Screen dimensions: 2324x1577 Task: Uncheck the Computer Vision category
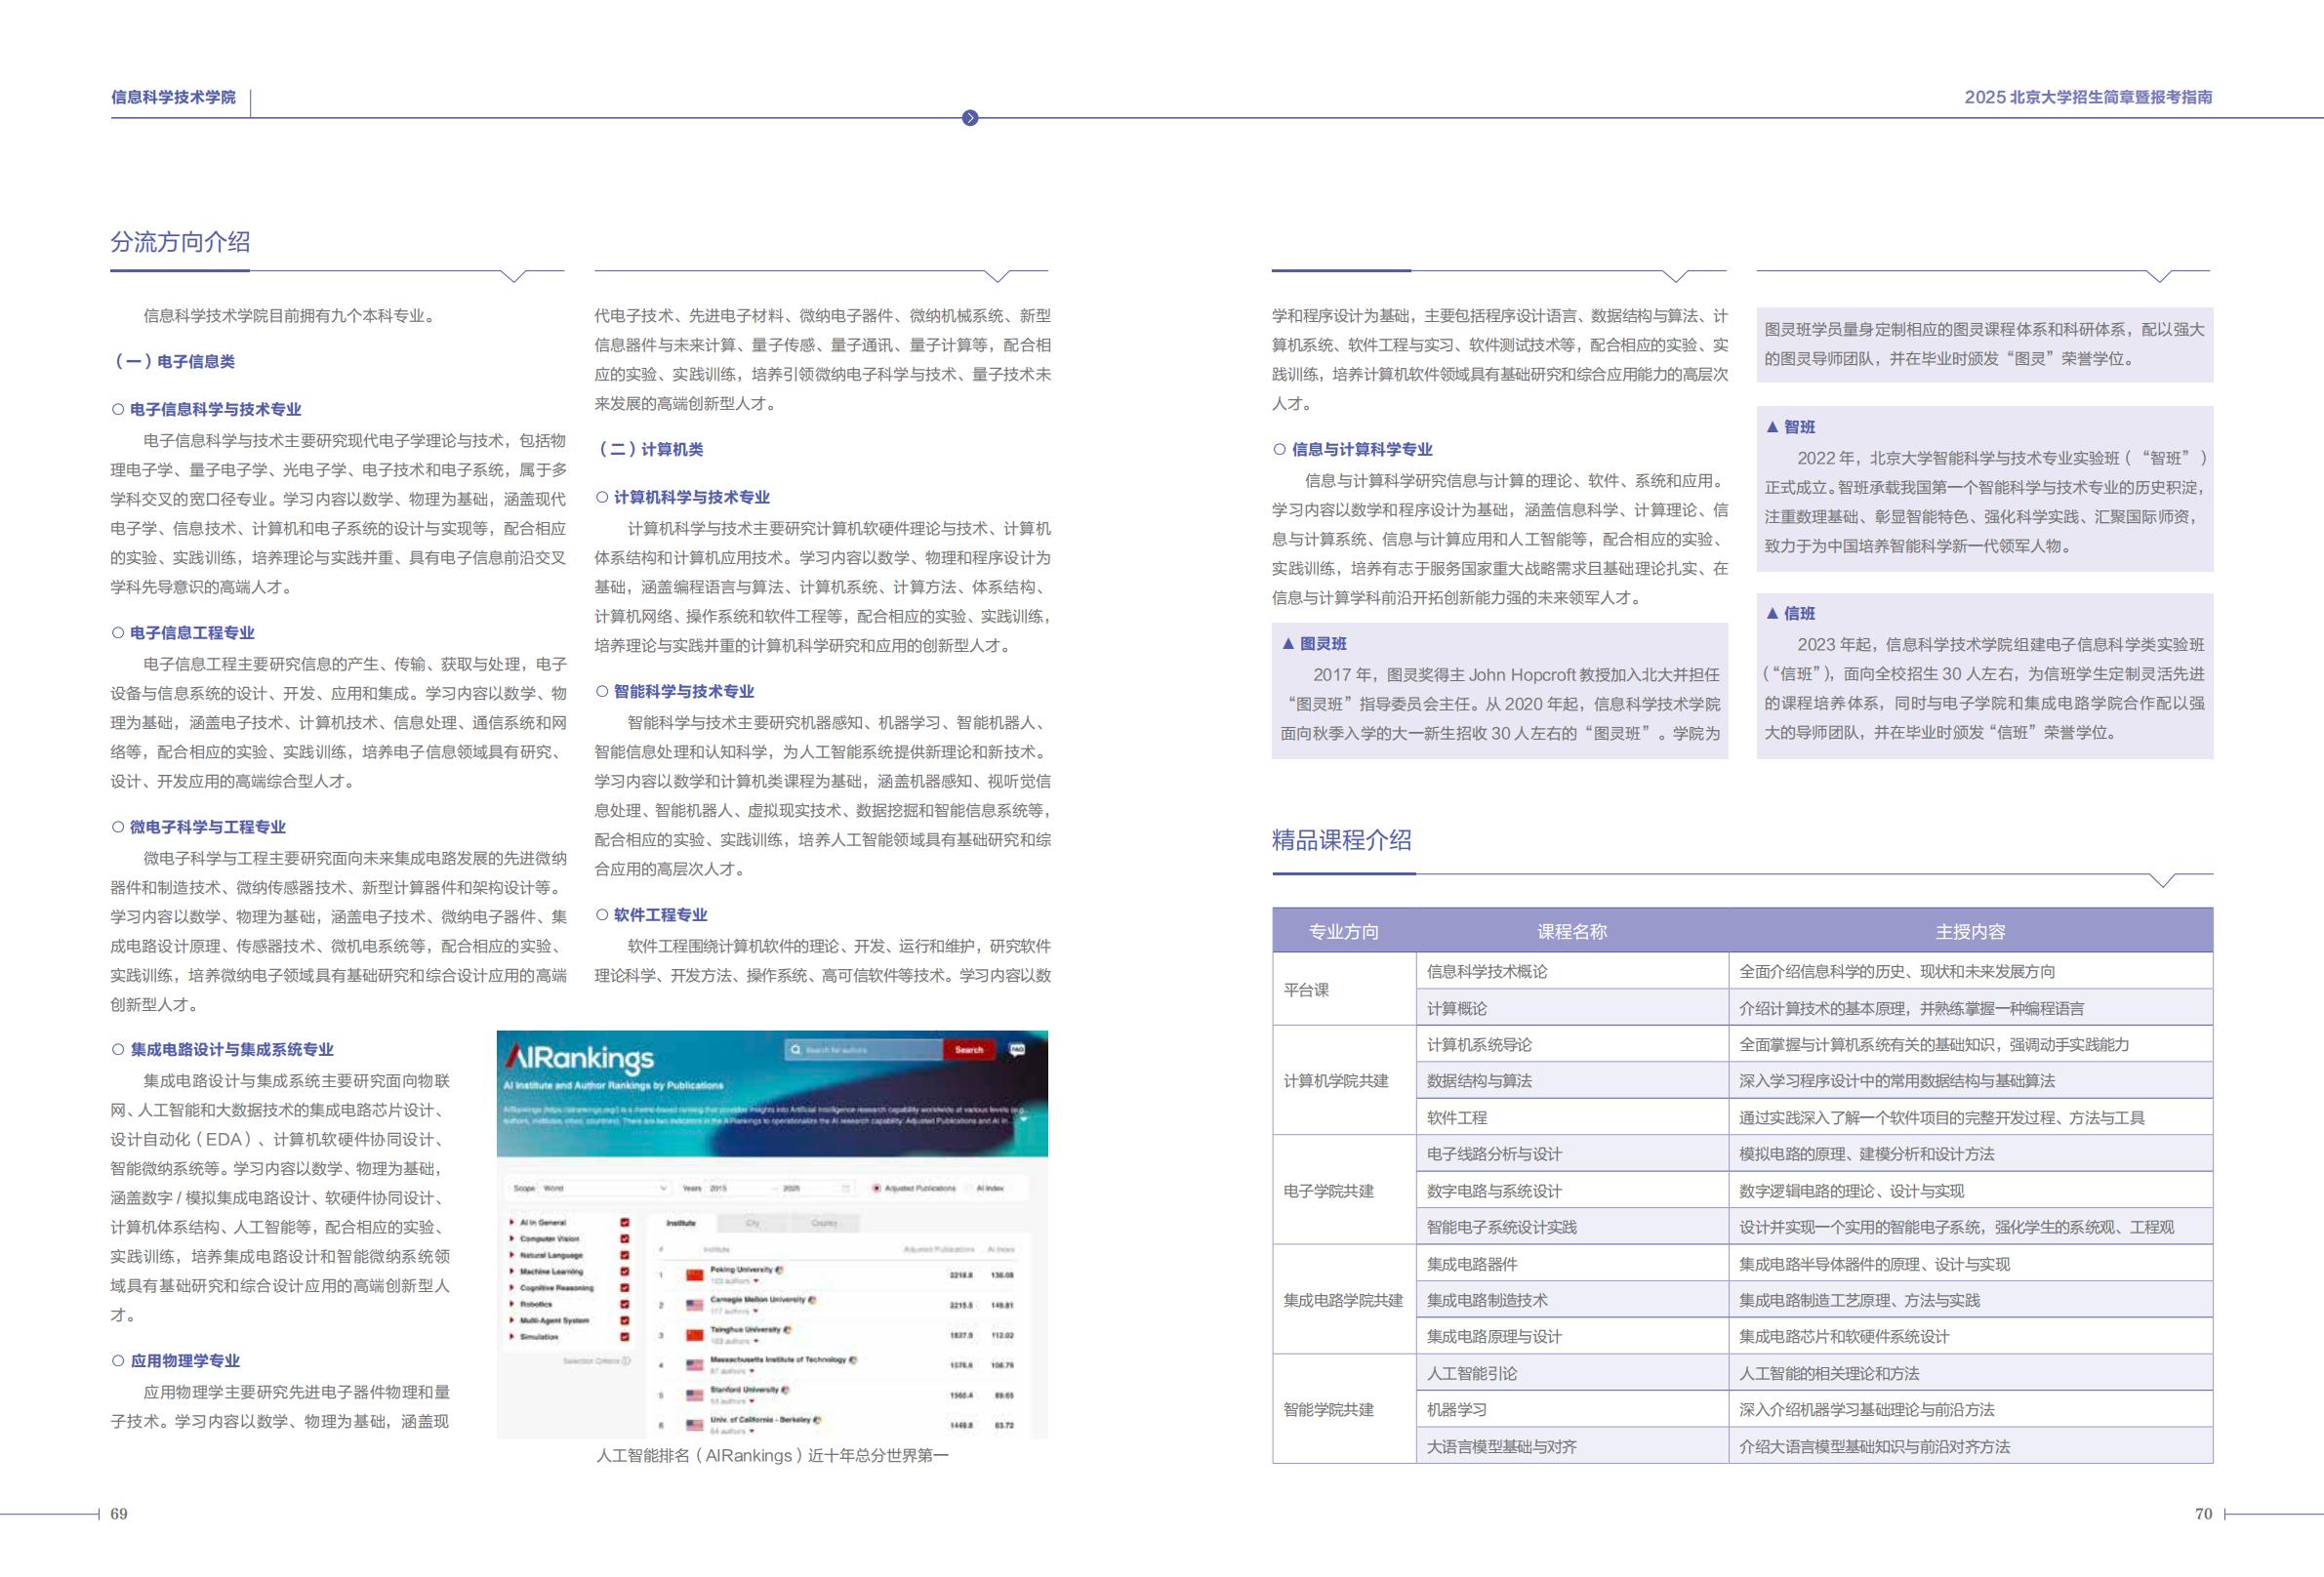click(x=624, y=1240)
